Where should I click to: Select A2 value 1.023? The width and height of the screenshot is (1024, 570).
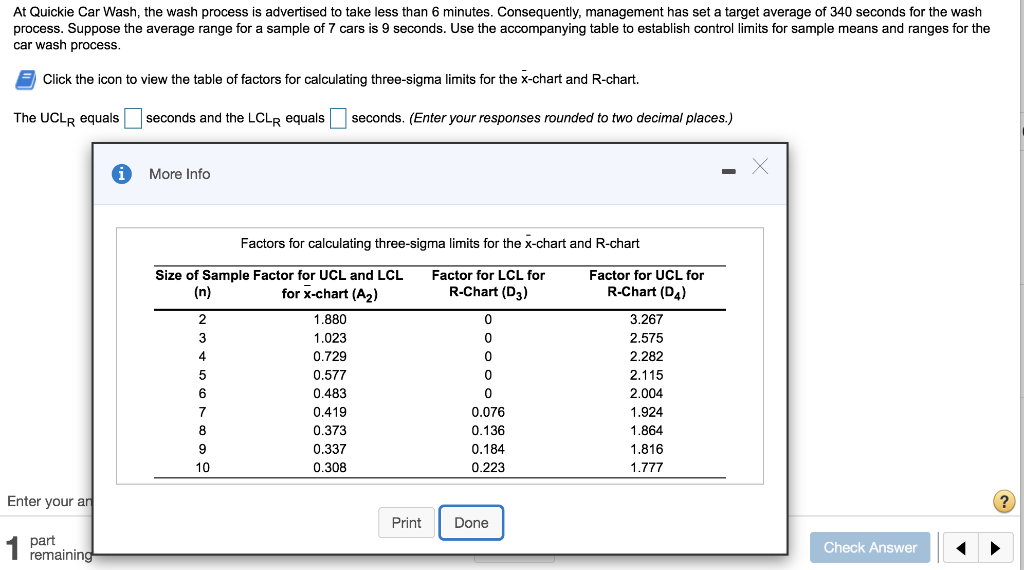pyautogui.click(x=330, y=338)
